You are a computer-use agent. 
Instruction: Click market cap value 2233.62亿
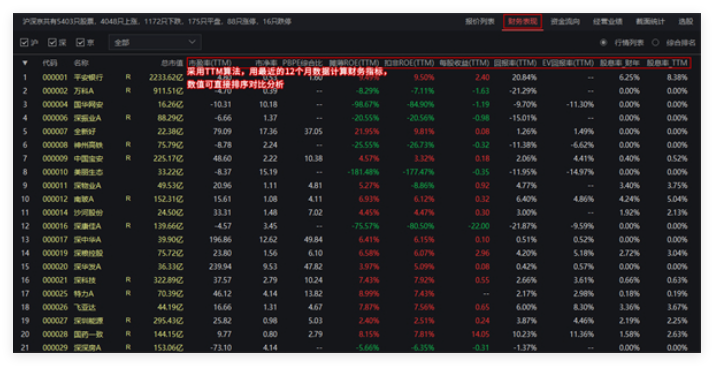coord(166,77)
